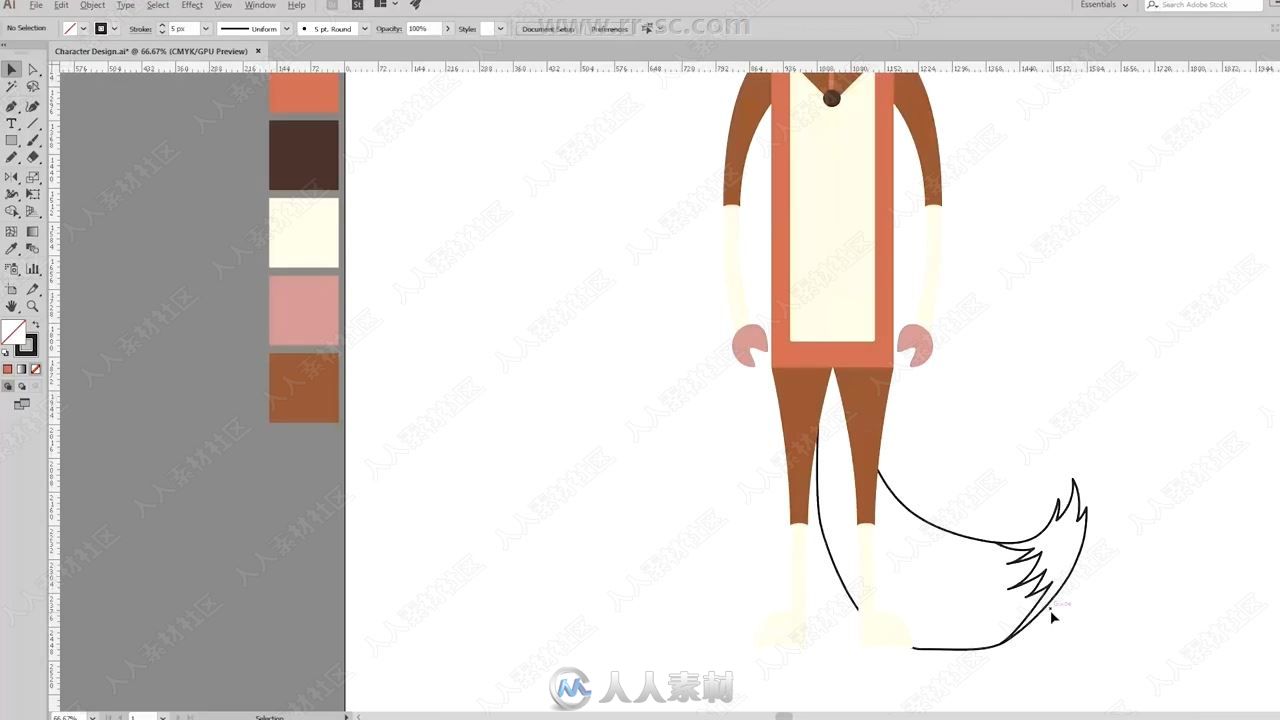This screenshot has height=720, width=1280.
Task: Open the Stroke weight dropdown
Action: click(x=206, y=29)
